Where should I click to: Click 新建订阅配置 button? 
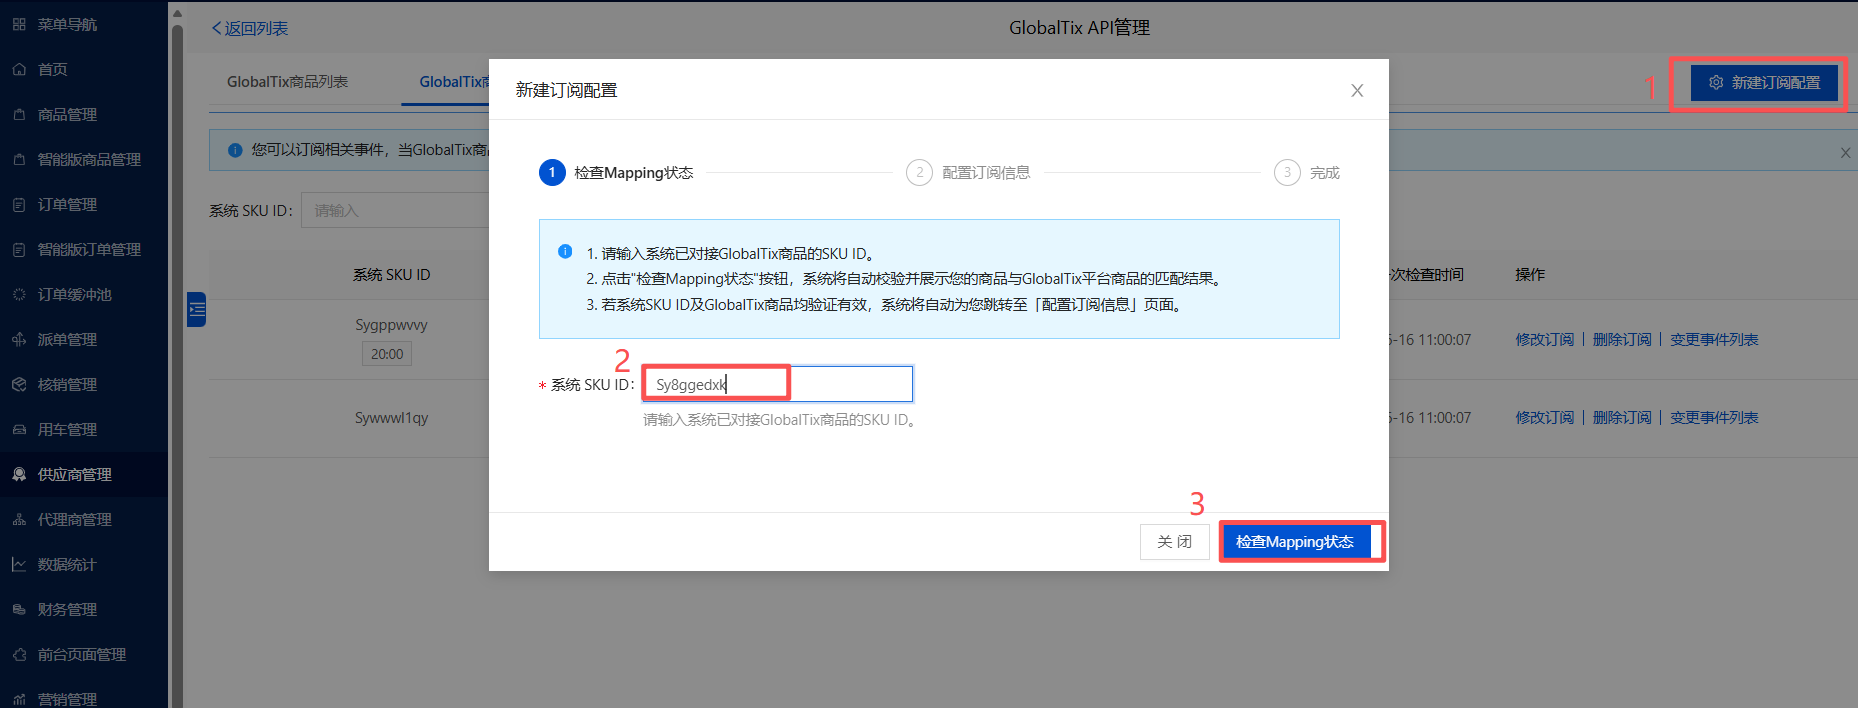click(x=1764, y=83)
